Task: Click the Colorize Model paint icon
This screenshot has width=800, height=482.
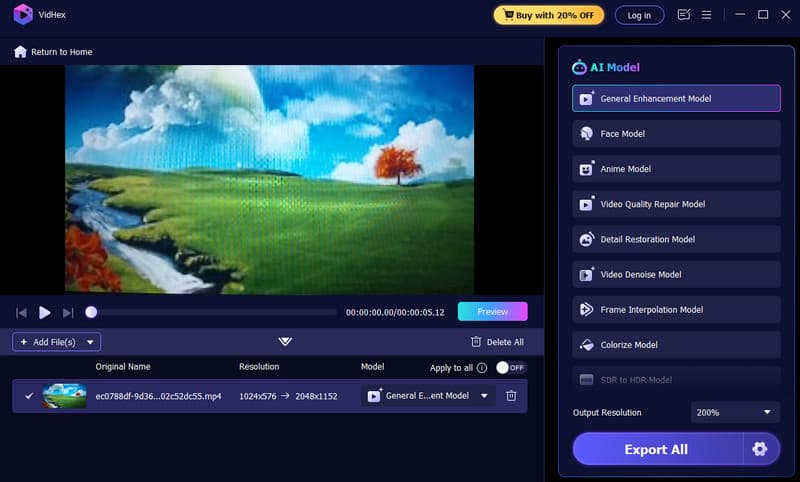Action: click(586, 345)
